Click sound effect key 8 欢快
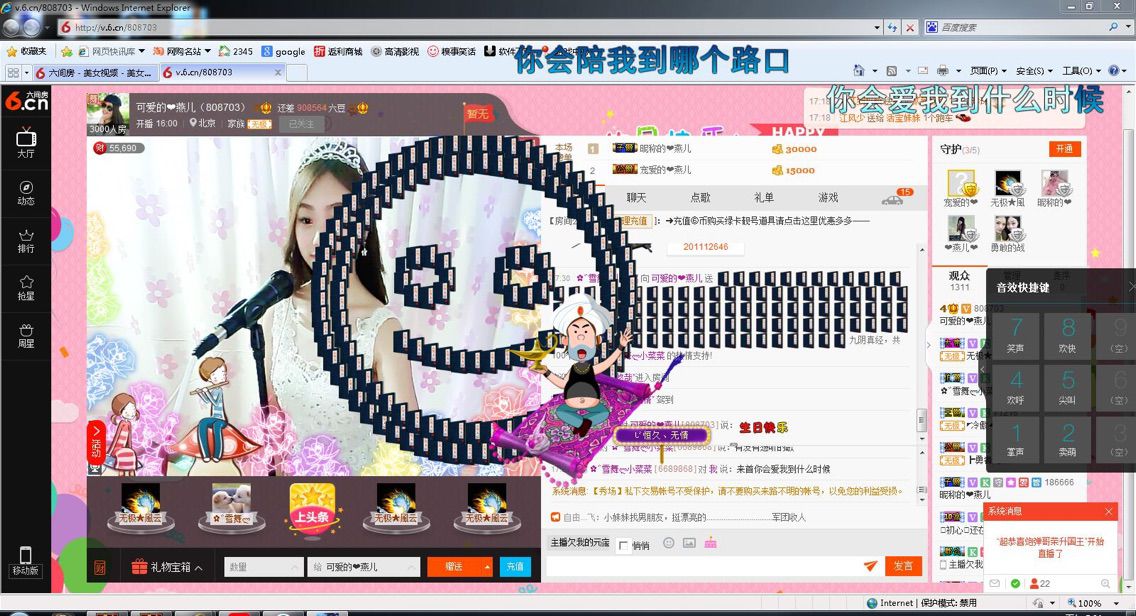Screen dimensions: 1136x616 pyautogui.click(x=1068, y=336)
